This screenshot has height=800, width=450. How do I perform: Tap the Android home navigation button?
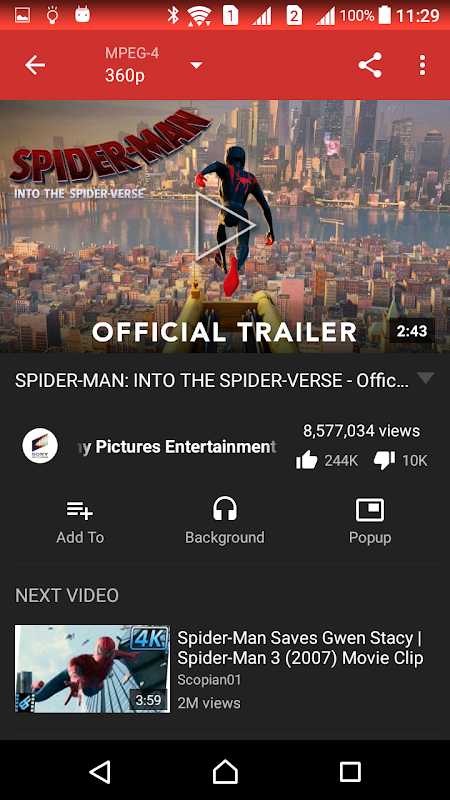click(x=225, y=771)
